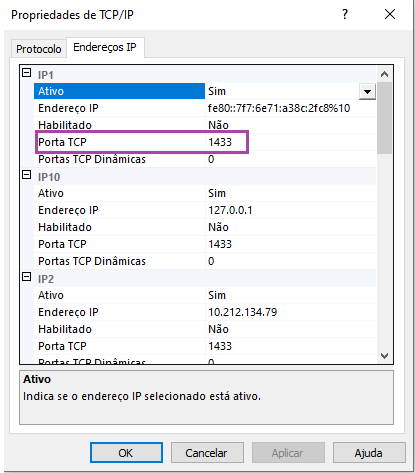Click the scrollbar up arrow
This screenshot has width=415, height=473.
(x=384, y=74)
